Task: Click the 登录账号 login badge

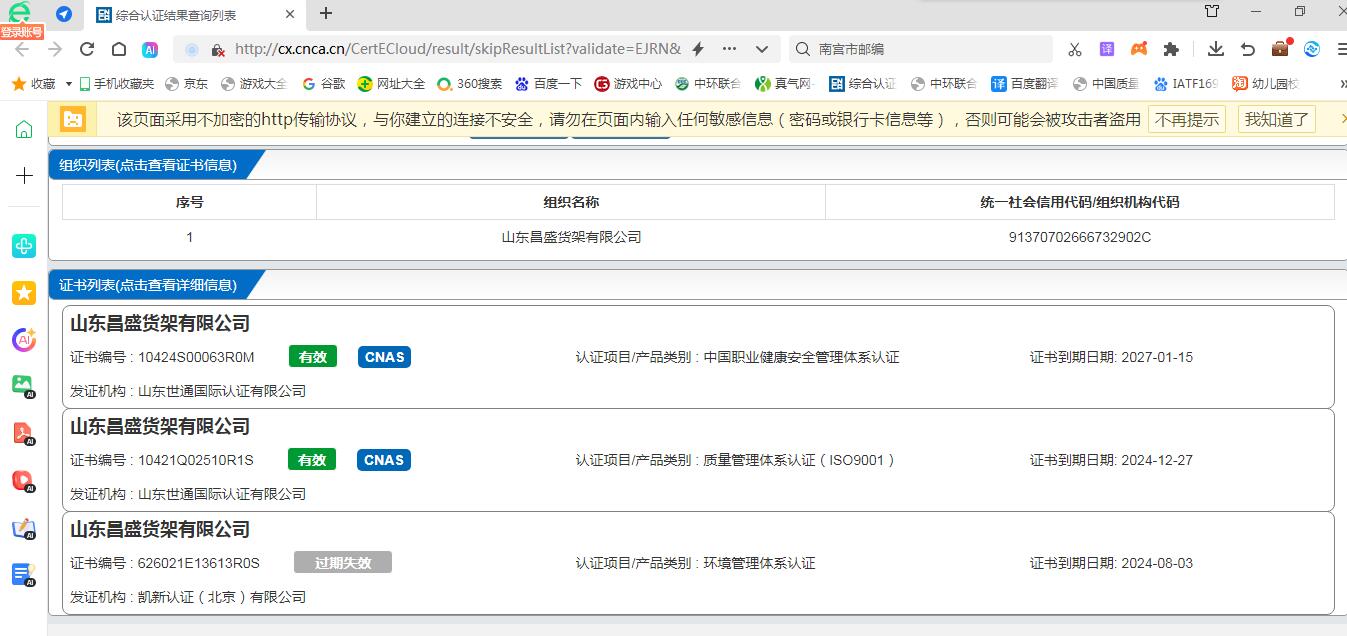Action: [21, 32]
